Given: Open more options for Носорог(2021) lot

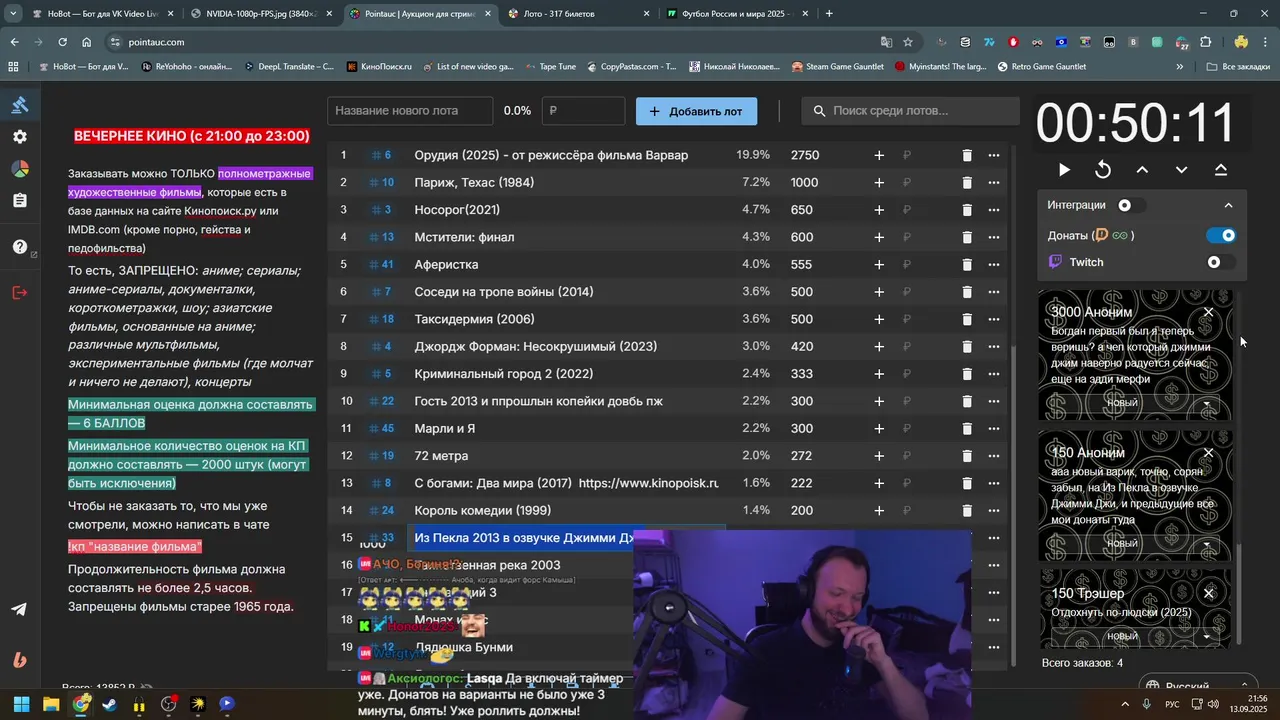Looking at the screenshot, I should pyautogui.click(x=994, y=210).
